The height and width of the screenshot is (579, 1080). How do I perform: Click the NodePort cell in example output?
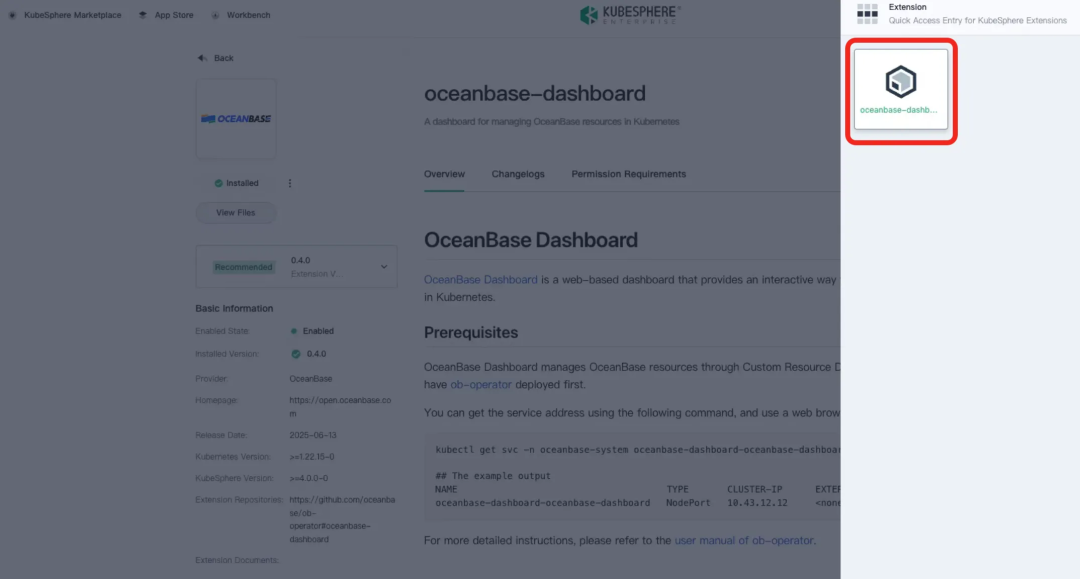tap(688, 503)
